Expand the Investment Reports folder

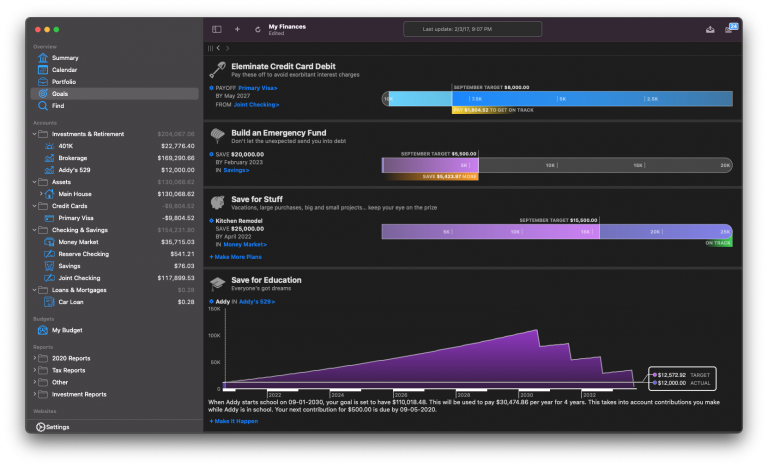pos(35,394)
